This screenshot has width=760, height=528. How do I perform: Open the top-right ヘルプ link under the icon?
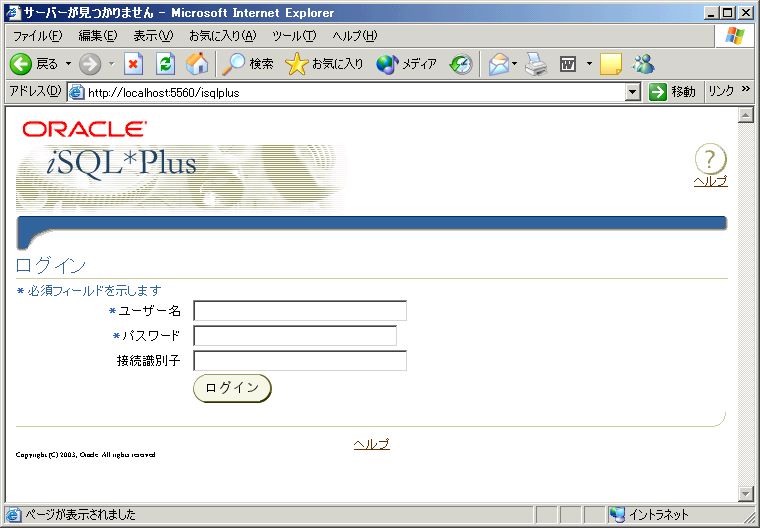pyautogui.click(x=711, y=181)
